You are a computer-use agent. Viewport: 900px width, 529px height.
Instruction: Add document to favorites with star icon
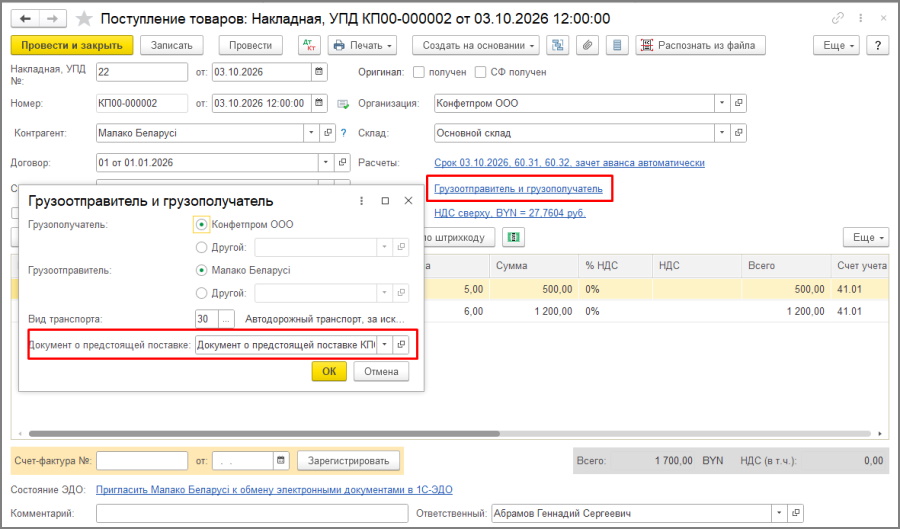tap(84, 19)
